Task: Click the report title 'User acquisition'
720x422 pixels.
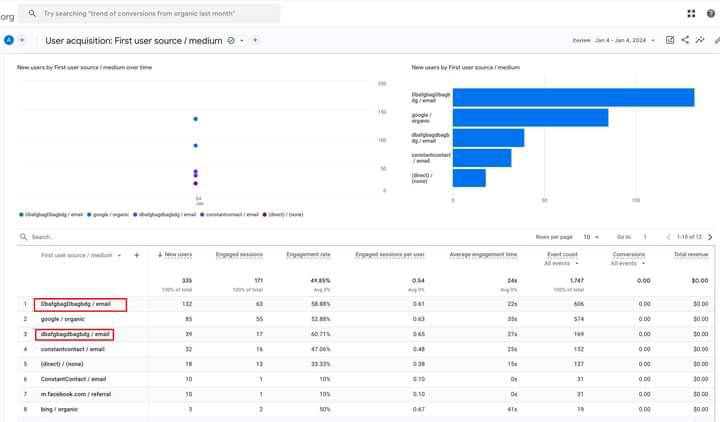Action: 134,40
